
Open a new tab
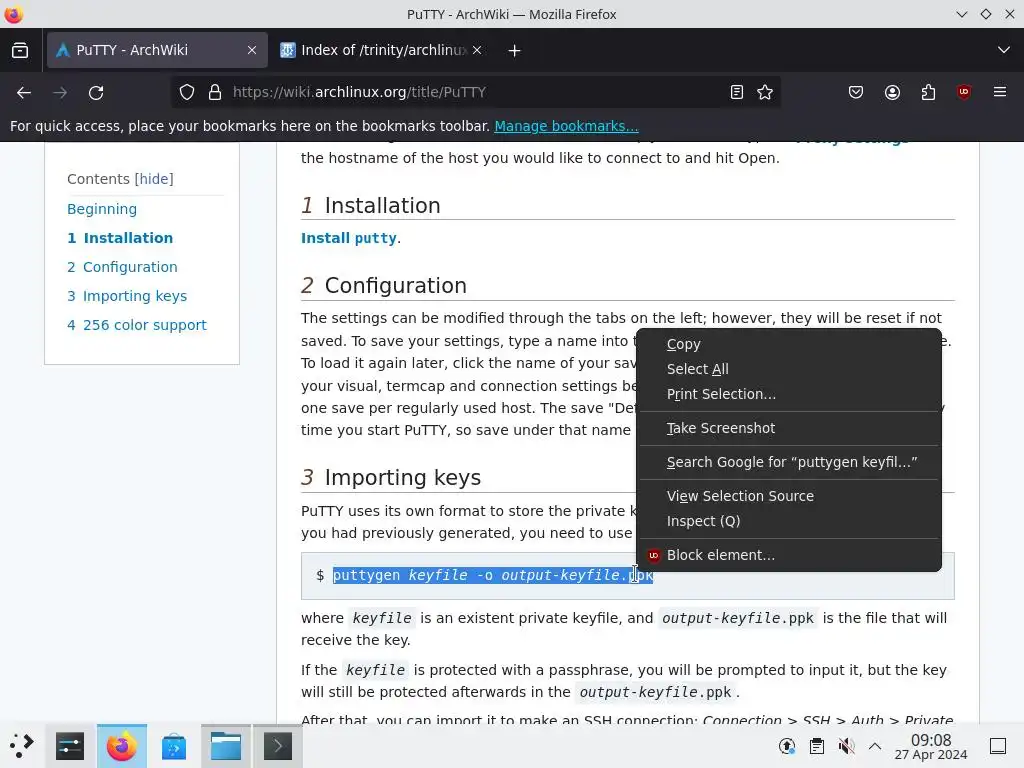(x=514, y=50)
